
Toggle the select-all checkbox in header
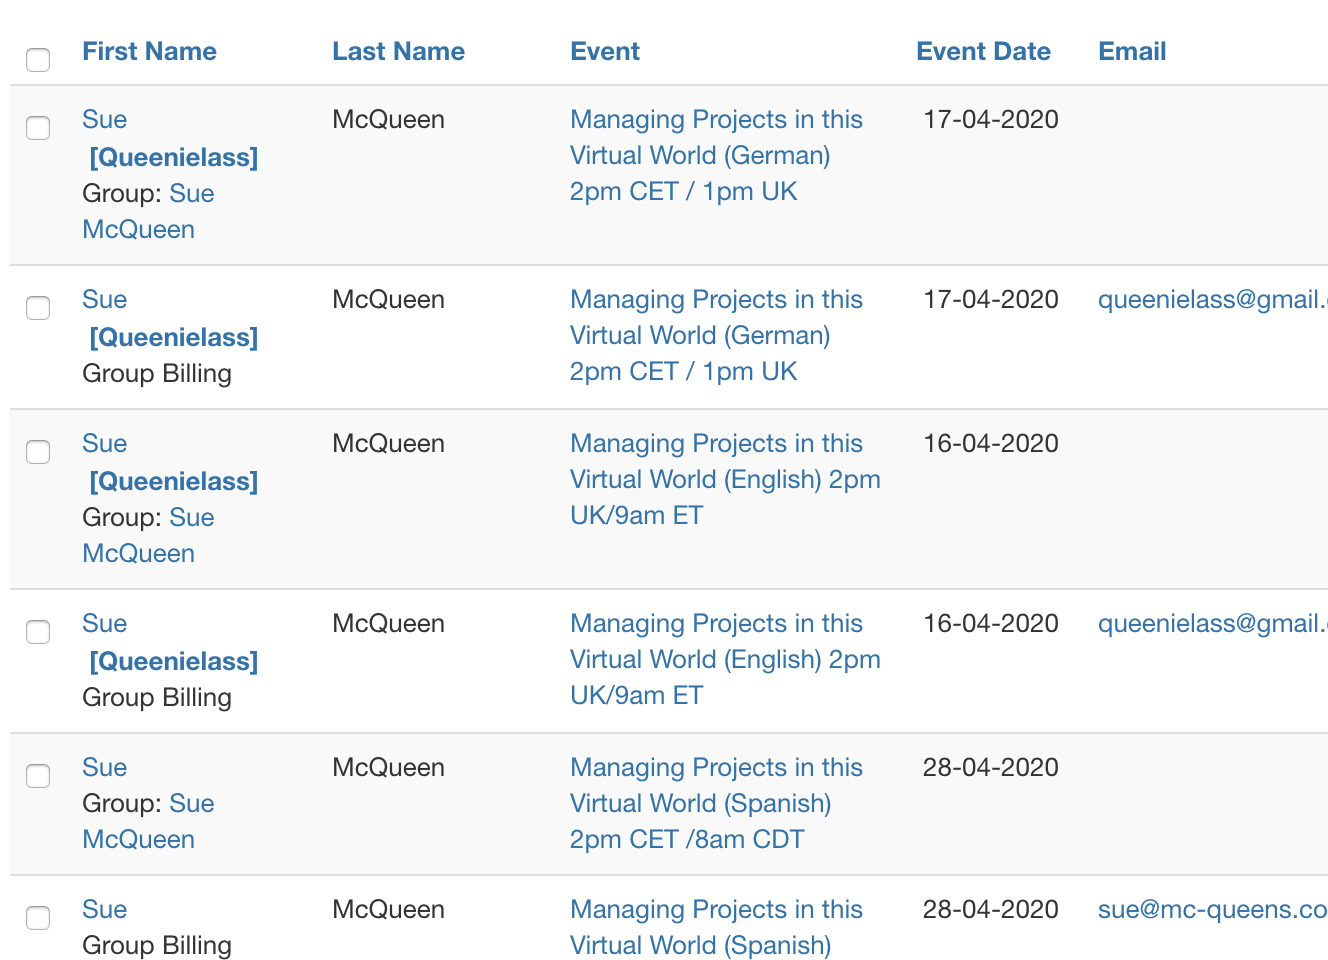(38, 60)
